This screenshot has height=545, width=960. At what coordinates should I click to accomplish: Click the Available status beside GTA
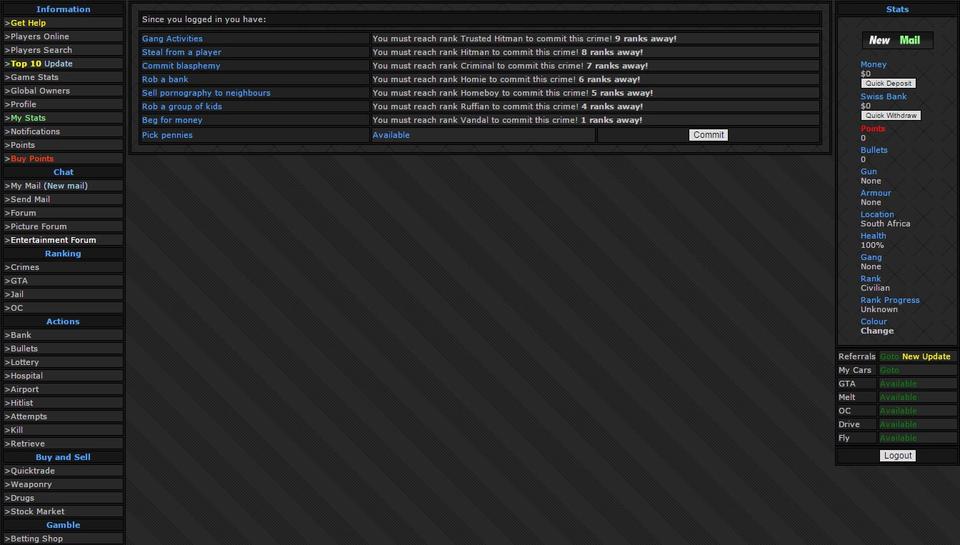click(x=898, y=384)
